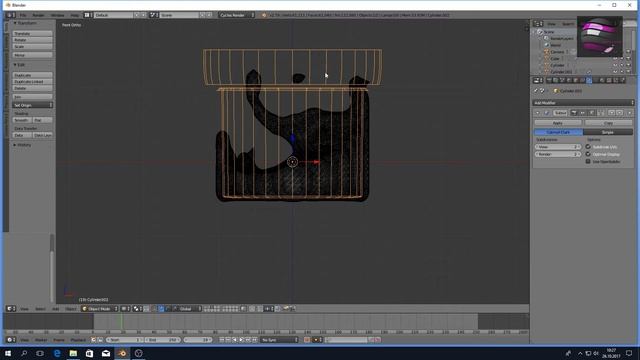The height and width of the screenshot is (360, 640).
Task: Set shading to Flat
Action: (x=42, y=120)
